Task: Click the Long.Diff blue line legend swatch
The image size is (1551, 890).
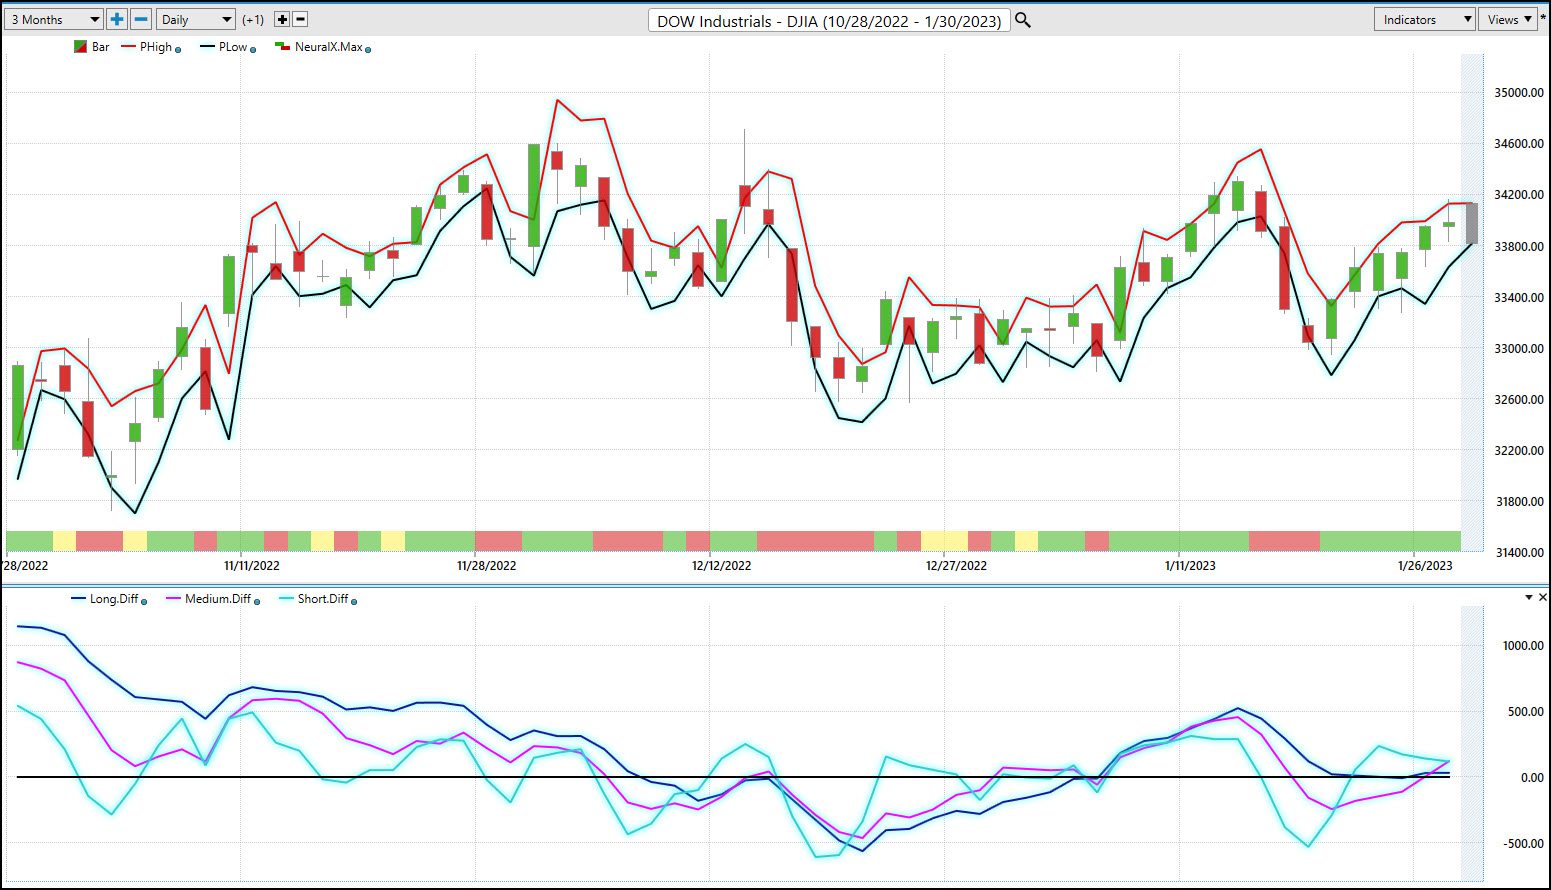Action: (79, 599)
